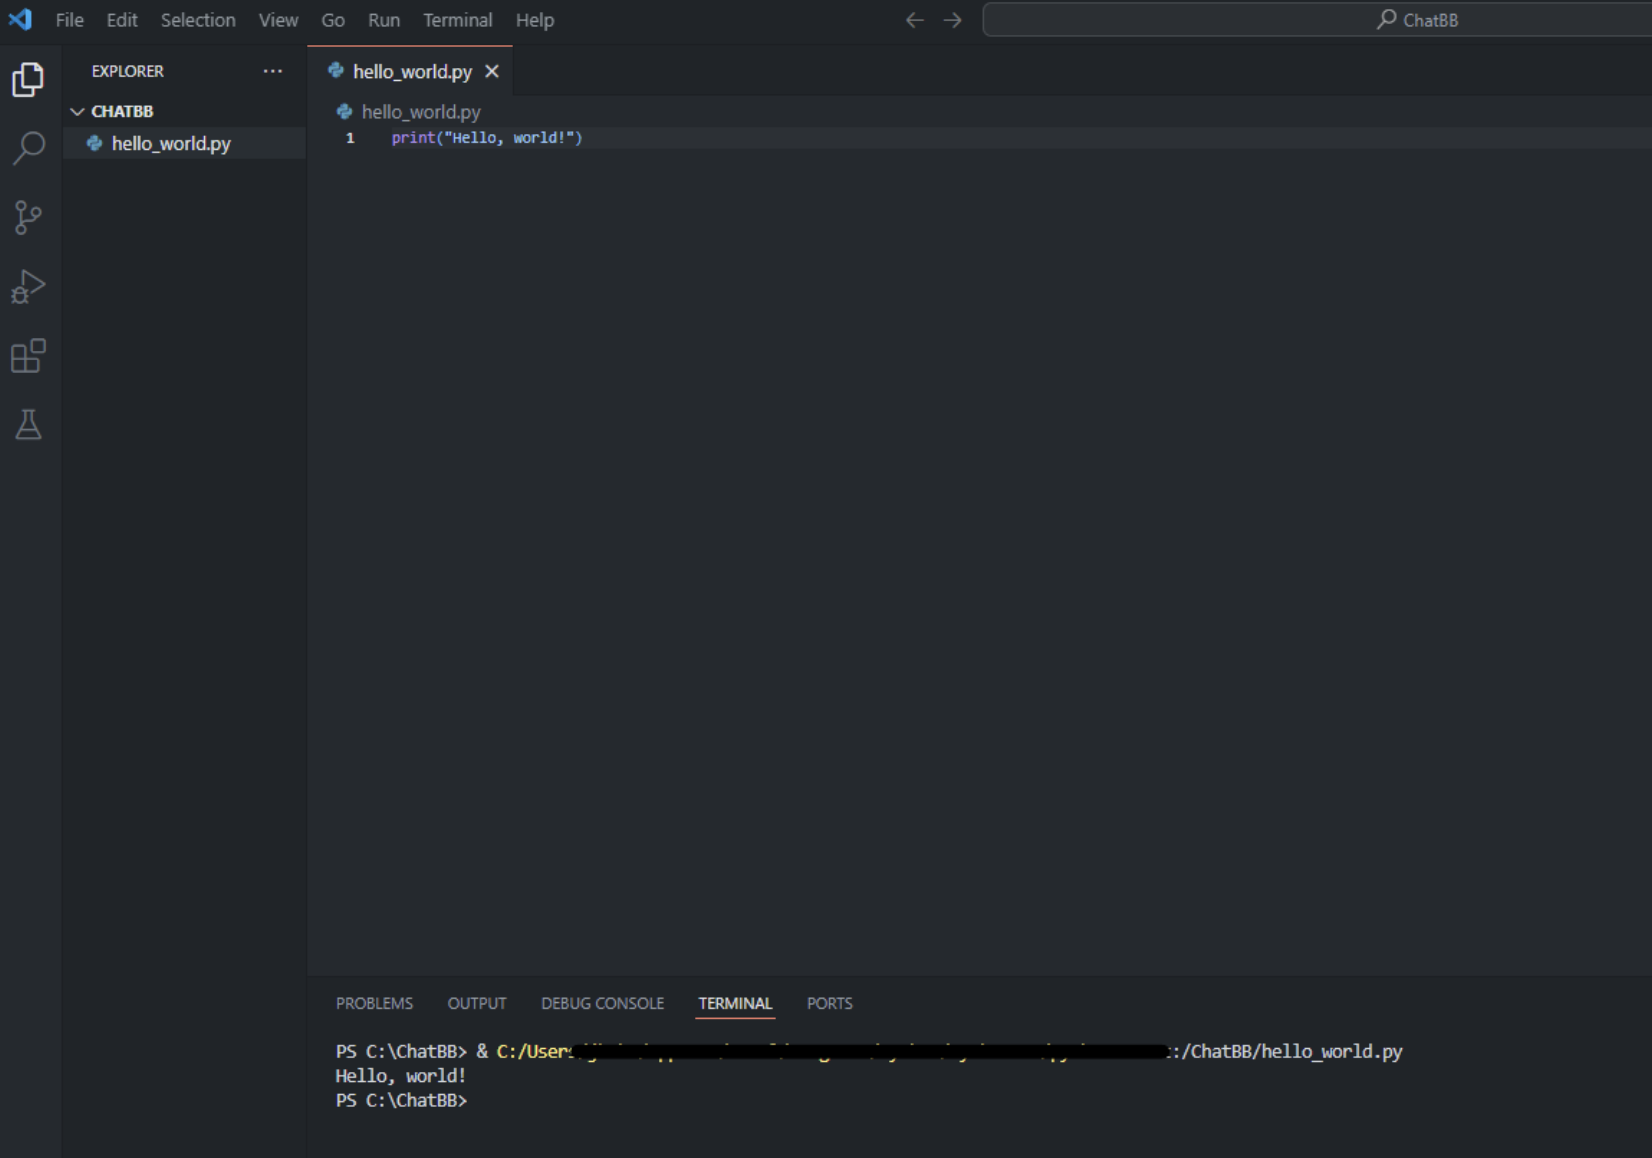The width and height of the screenshot is (1652, 1158).
Task: Open the Help menu
Action: [x=535, y=20]
